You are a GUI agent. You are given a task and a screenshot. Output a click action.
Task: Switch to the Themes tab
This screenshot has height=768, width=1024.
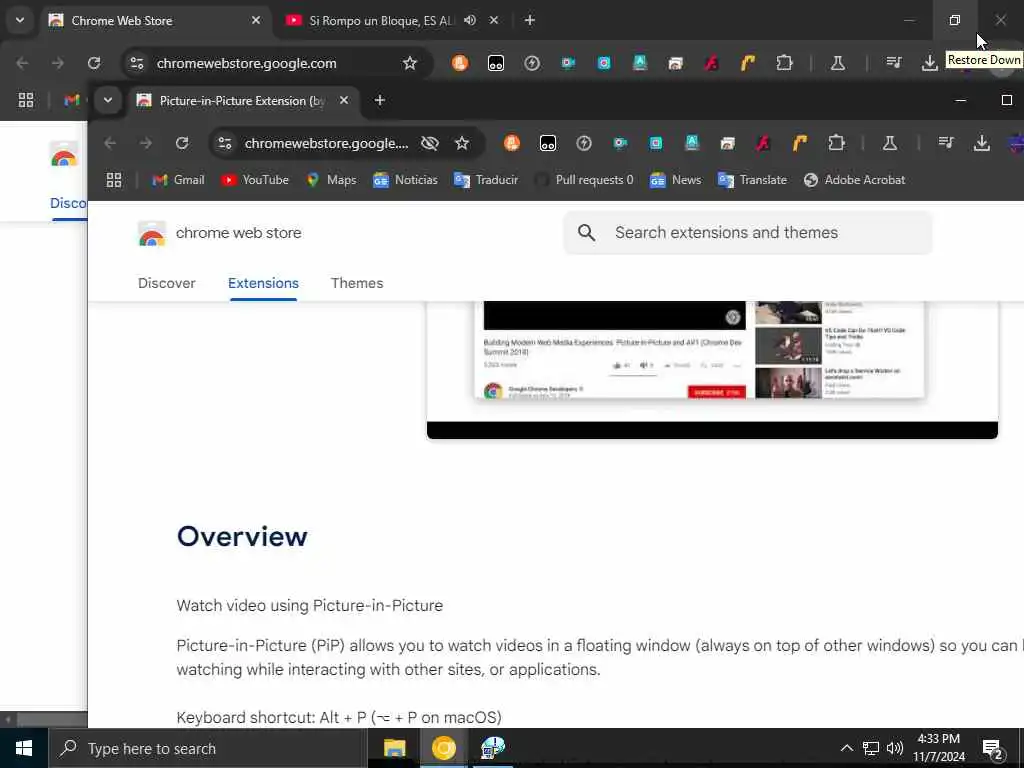coord(357,283)
